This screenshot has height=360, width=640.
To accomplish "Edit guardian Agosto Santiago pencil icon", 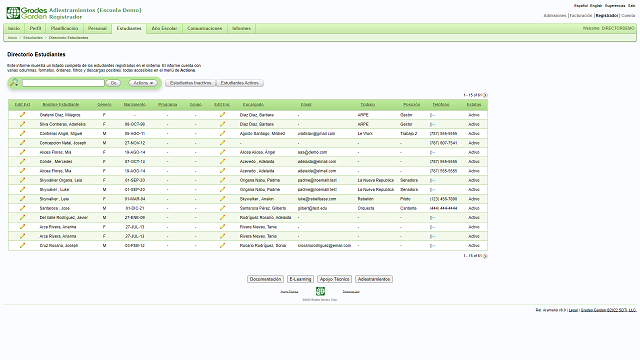I will (222, 133).
